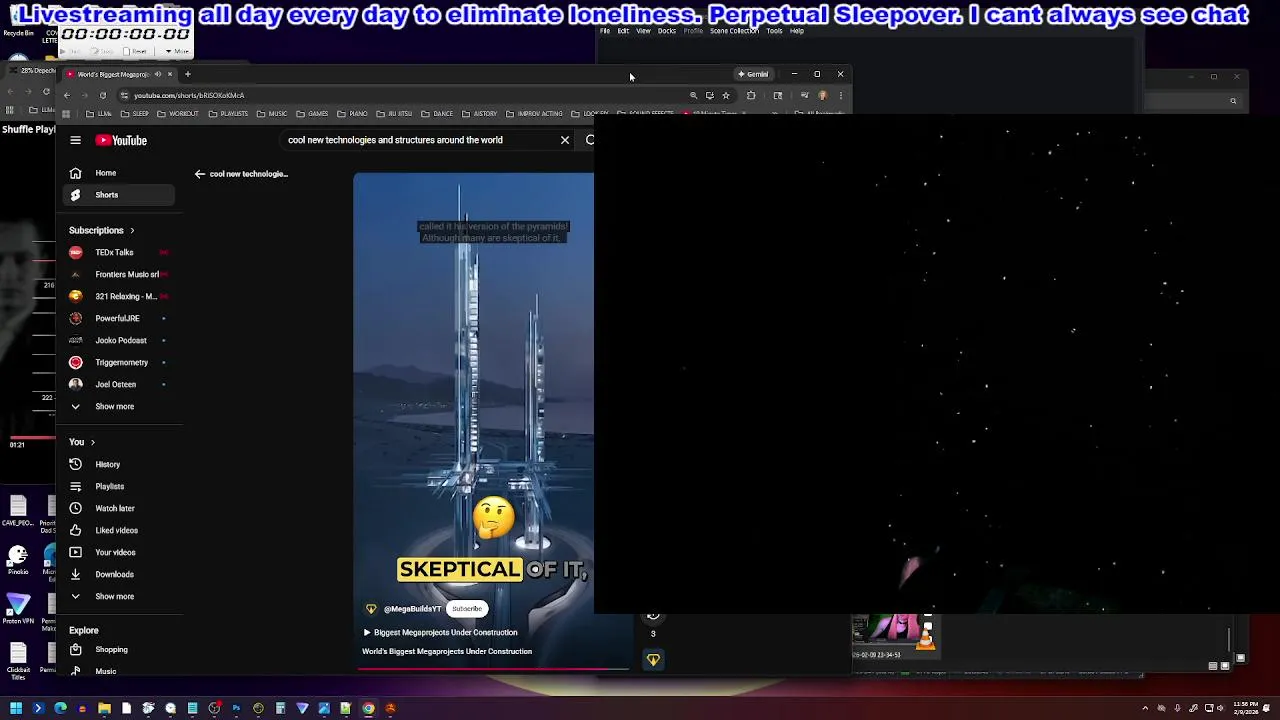Open Photoshop from taskbar
This screenshot has width=1280, height=720.
(236, 708)
